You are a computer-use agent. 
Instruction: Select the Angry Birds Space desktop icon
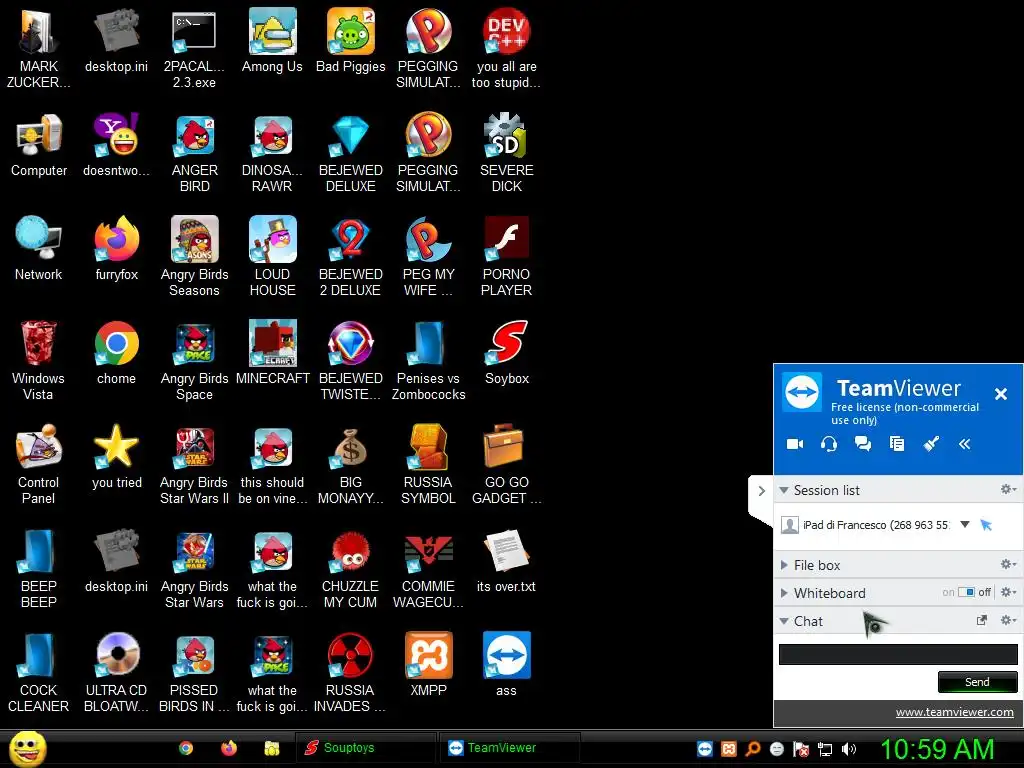[x=195, y=360]
